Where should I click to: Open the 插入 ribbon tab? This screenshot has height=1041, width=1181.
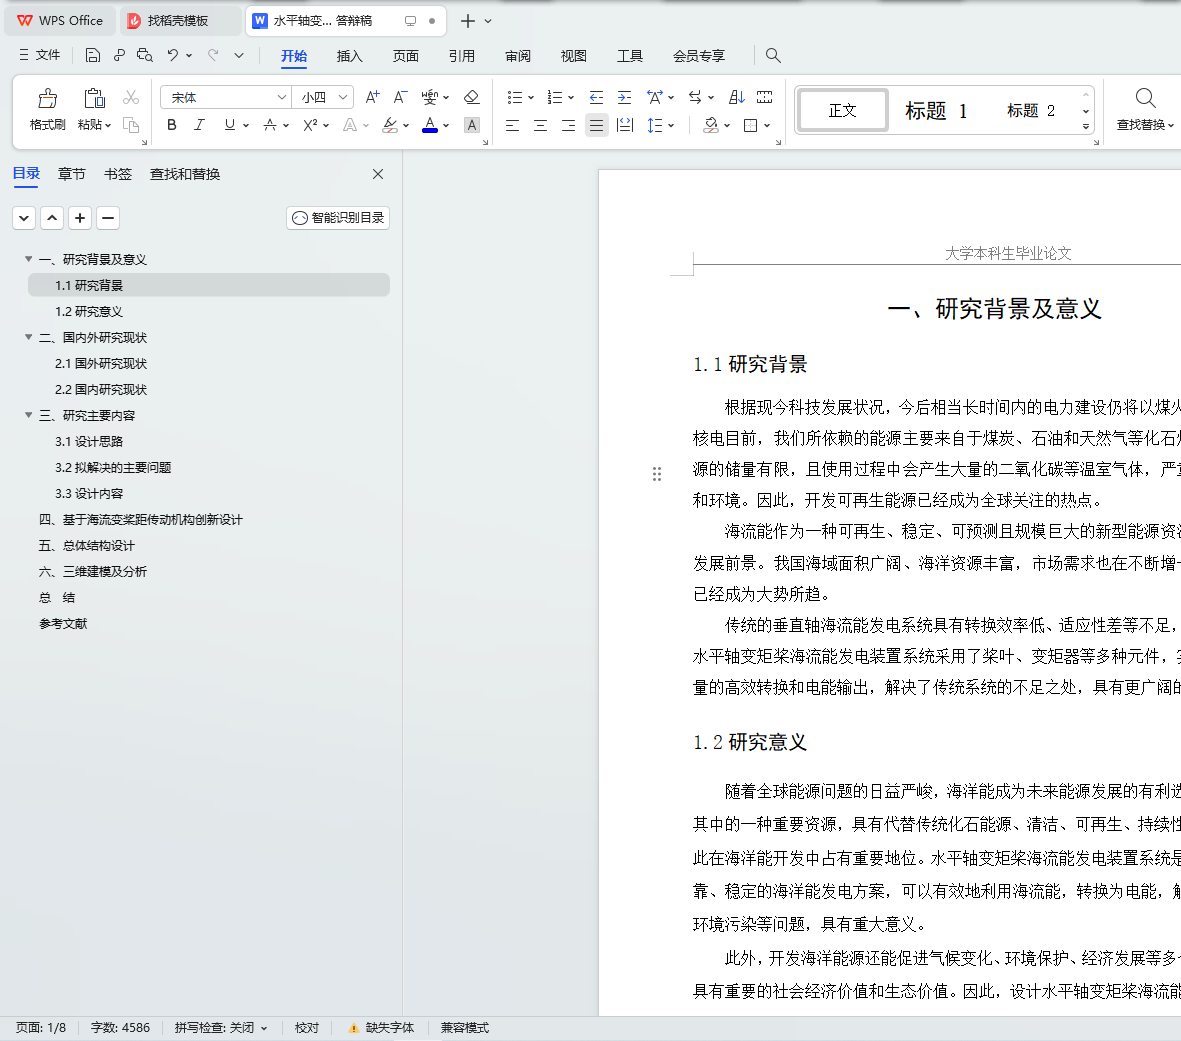click(x=349, y=56)
